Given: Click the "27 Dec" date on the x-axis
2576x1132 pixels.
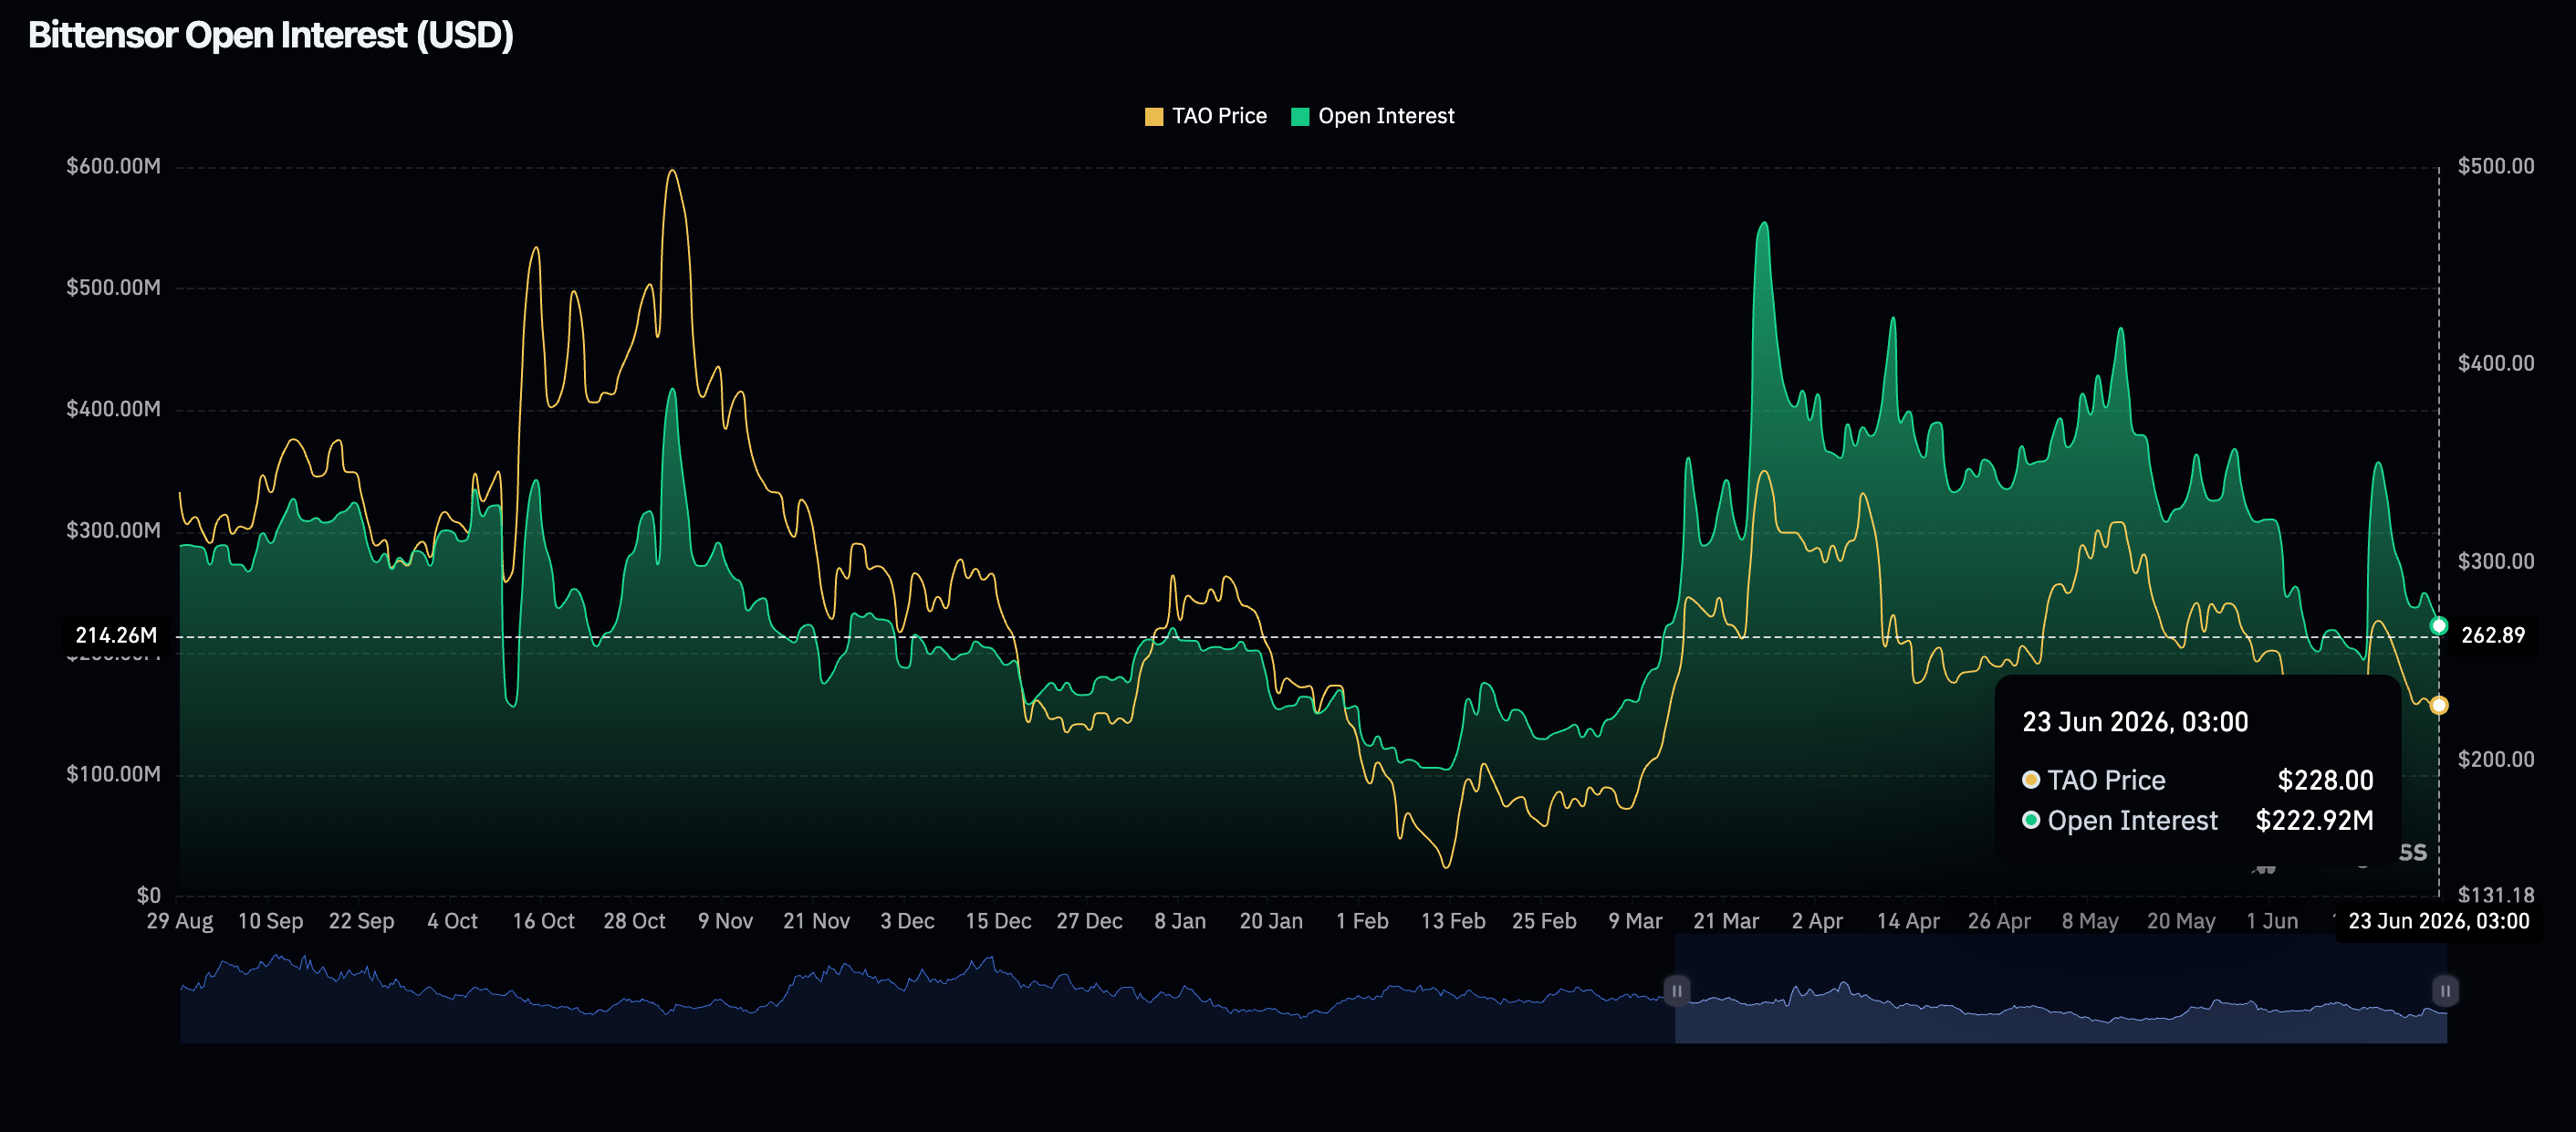Looking at the screenshot, I should point(1089,921).
